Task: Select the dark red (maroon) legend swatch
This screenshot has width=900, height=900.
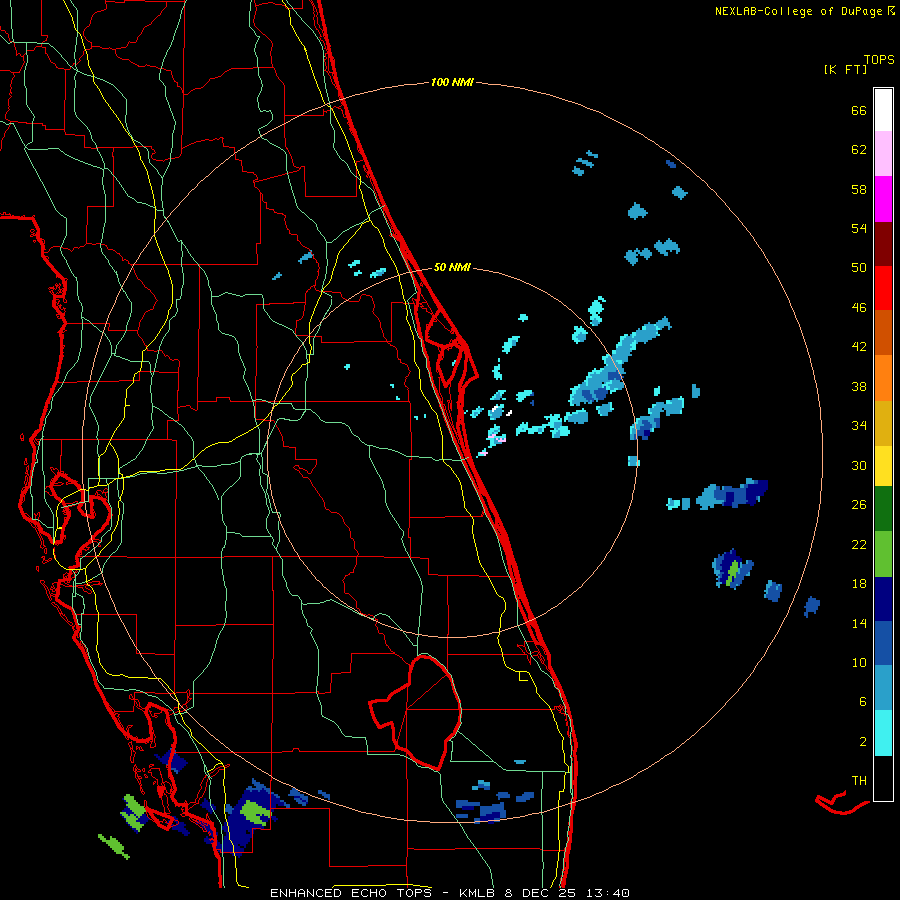Action: [883, 244]
